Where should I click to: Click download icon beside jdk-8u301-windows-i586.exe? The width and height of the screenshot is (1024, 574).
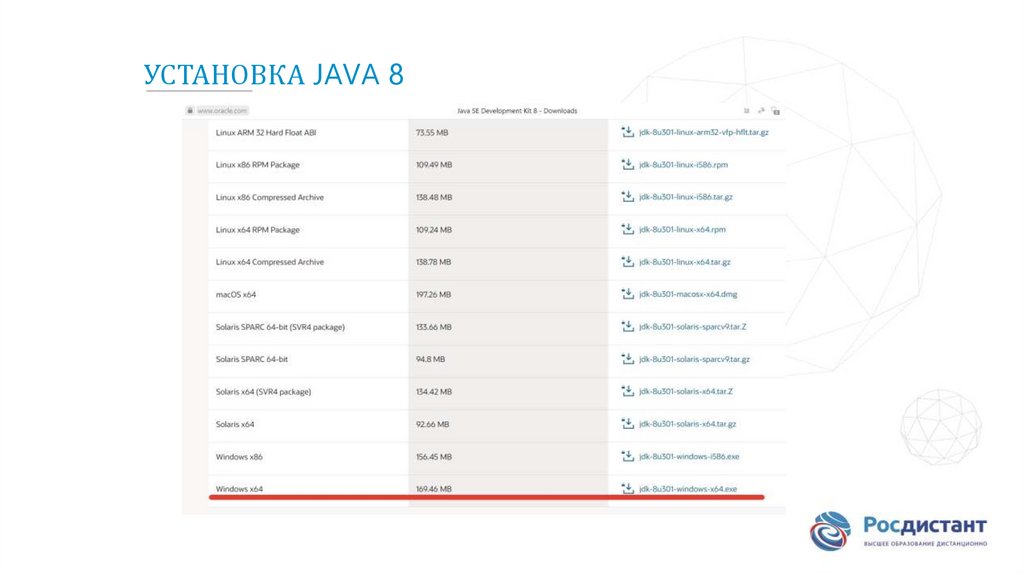[x=628, y=456]
